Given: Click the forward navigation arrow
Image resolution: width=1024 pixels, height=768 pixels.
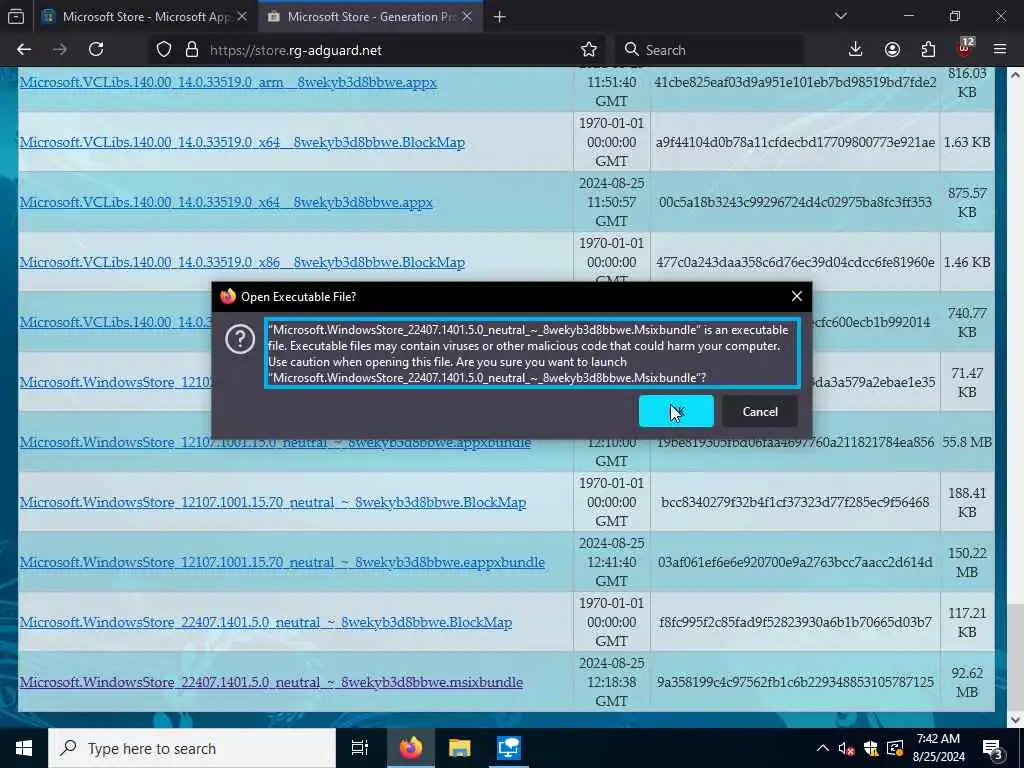Looking at the screenshot, I should click(x=59, y=50).
